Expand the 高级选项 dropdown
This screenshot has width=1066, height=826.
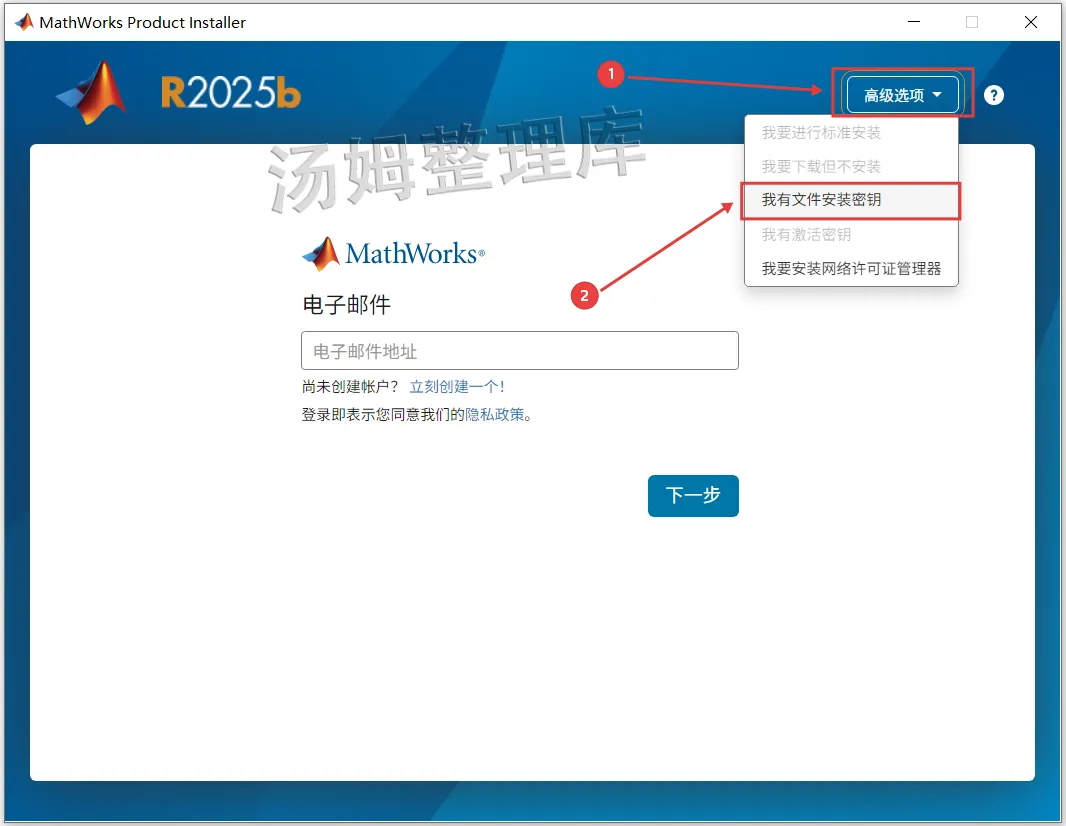(x=902, y=94)
